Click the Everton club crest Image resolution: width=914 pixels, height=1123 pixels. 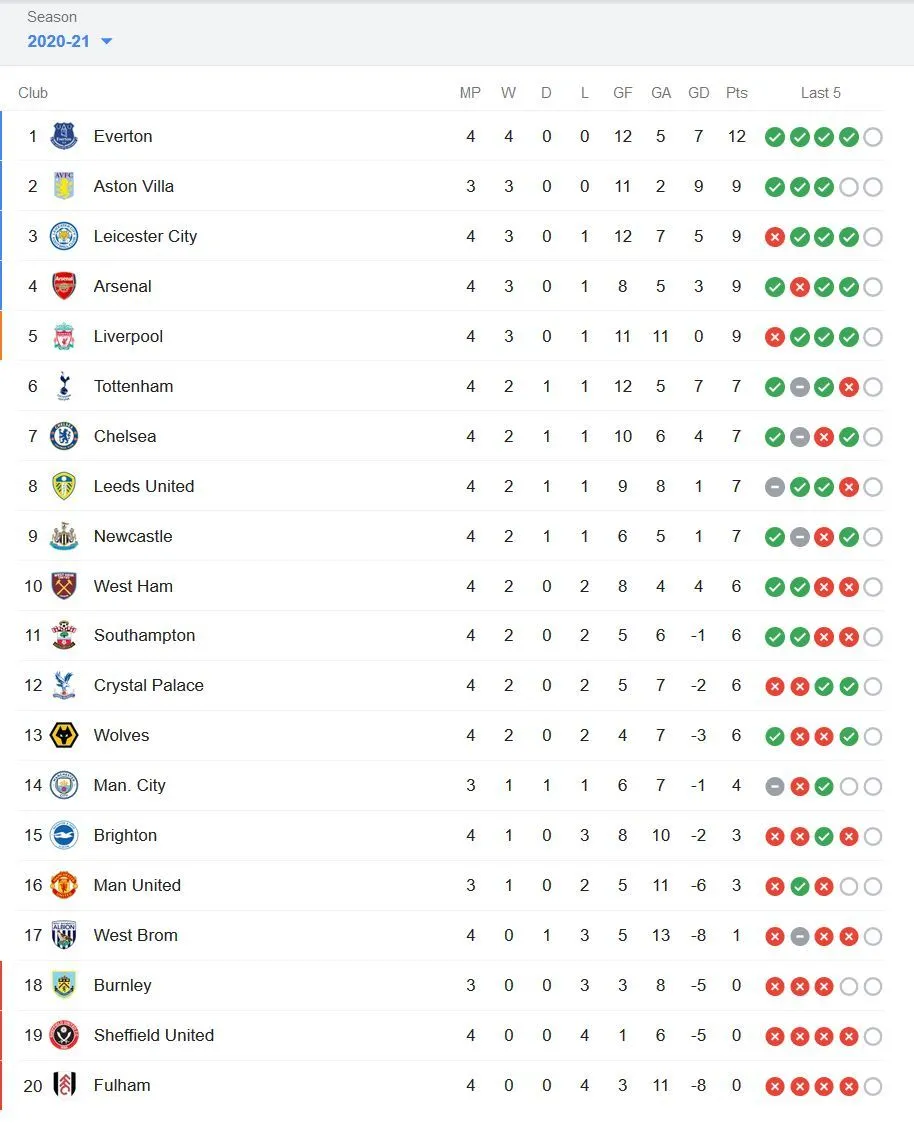(64, 136)
